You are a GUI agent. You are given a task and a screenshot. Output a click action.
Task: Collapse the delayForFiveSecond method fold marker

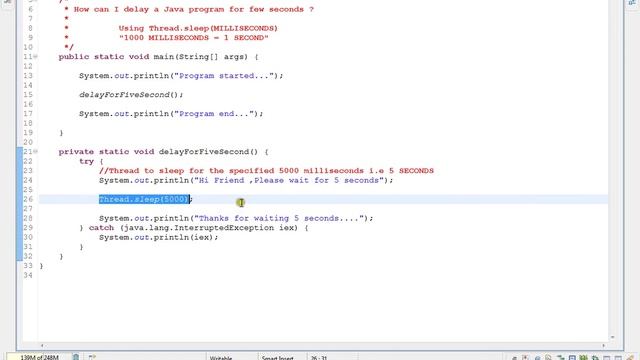coord(36,152)
